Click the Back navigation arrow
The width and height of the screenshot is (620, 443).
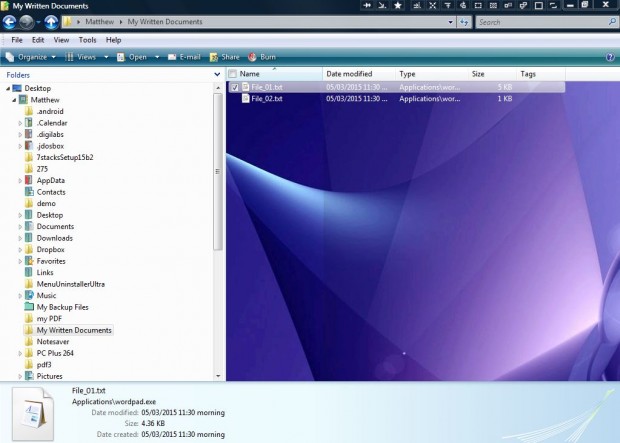[x=10, y=21]
